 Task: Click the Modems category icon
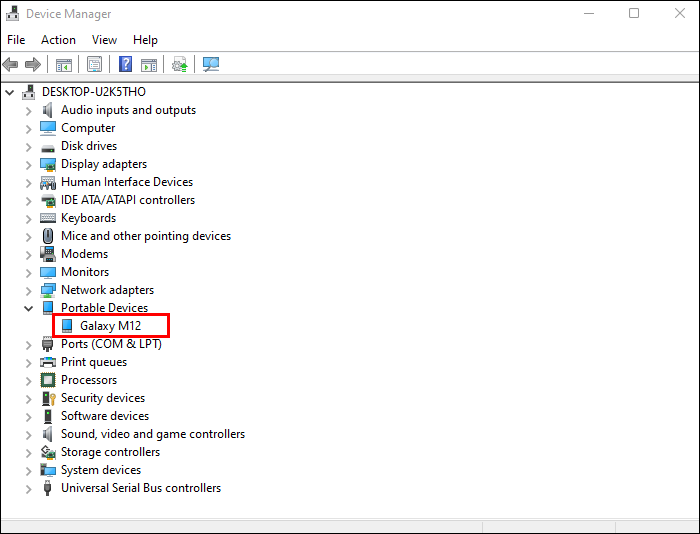pyautogui.click(x=48, y=254)
